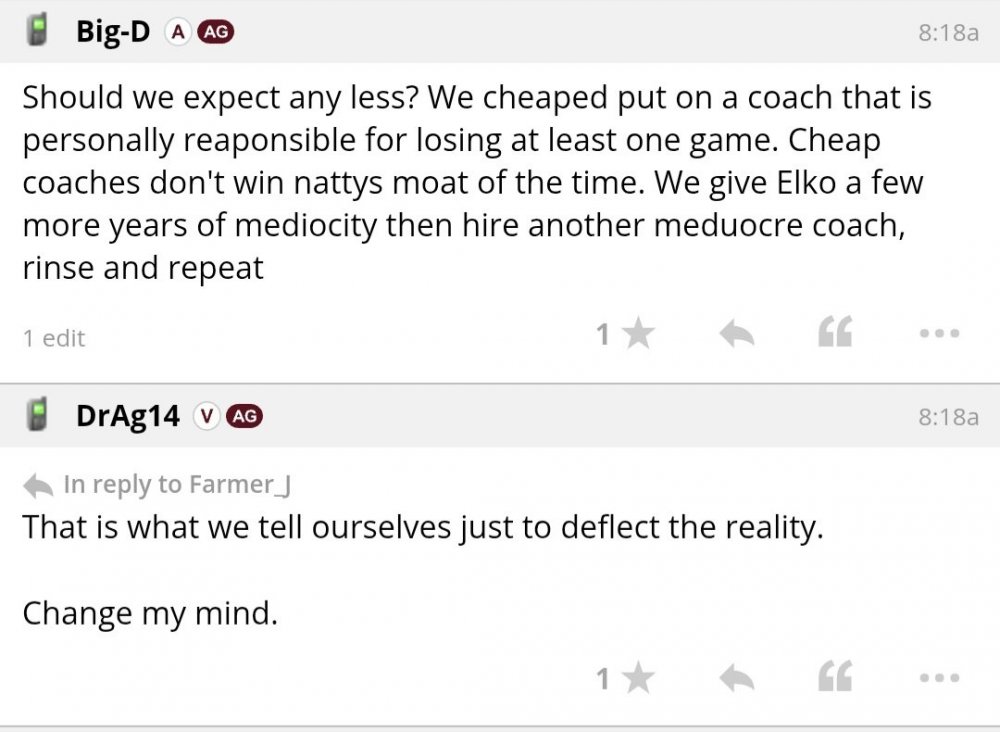The image size is (1000, 732).
Task: Open more options on DrAg14's post
Action: click(x=940, y=680)
